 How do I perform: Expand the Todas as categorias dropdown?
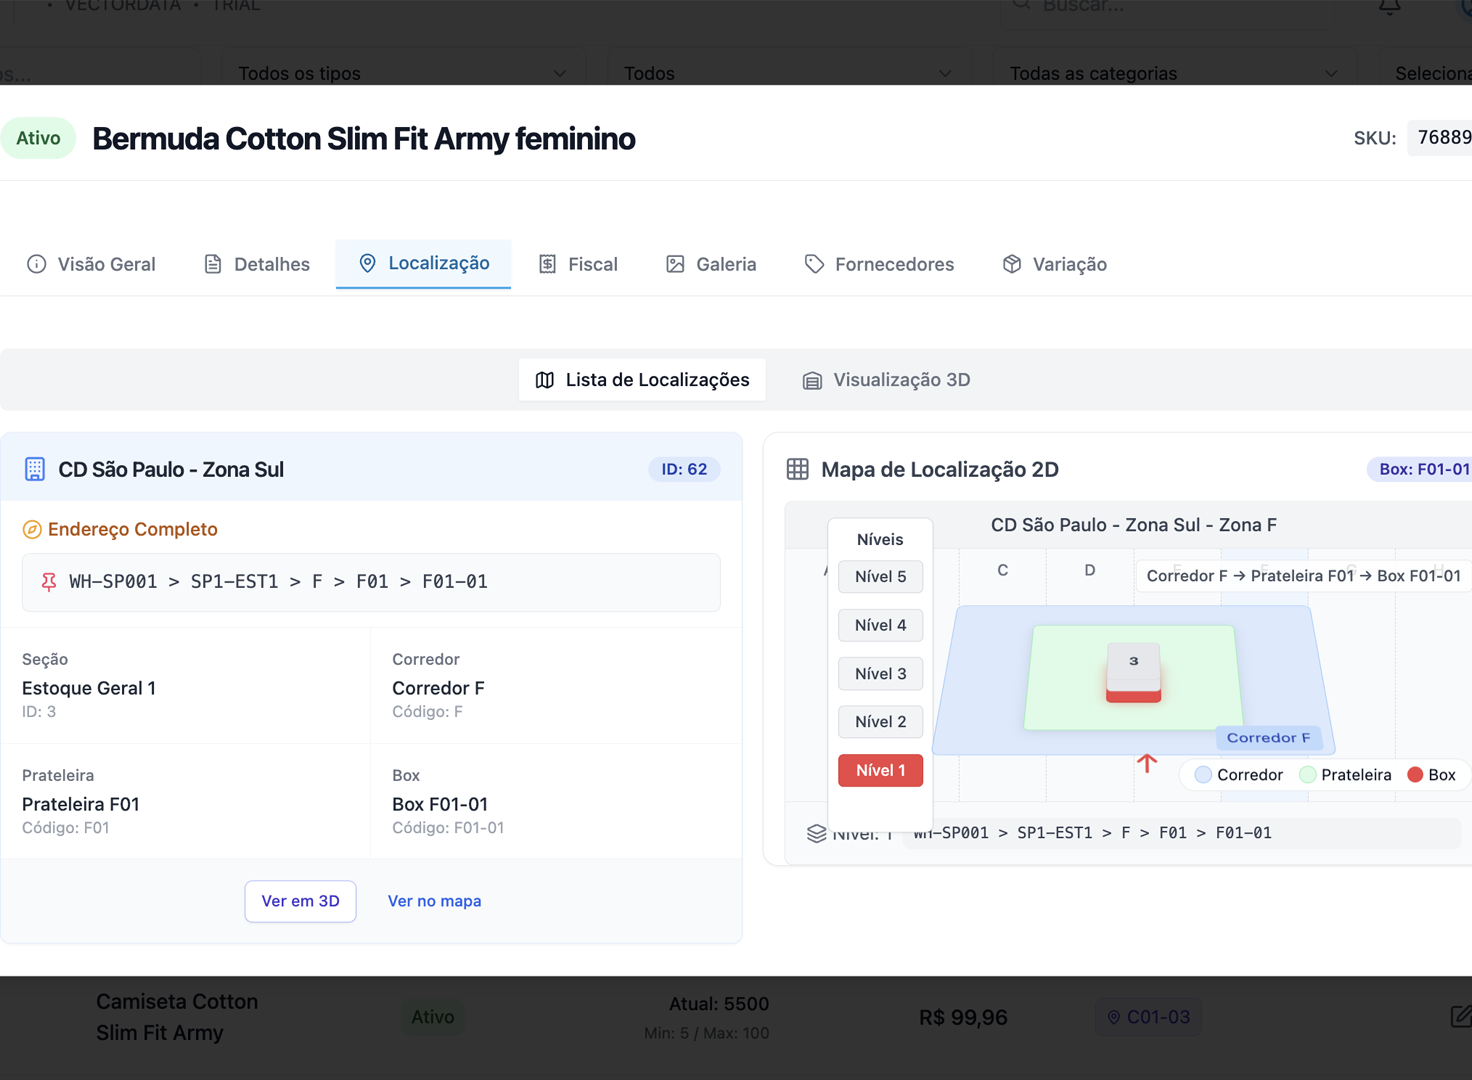1172,73
